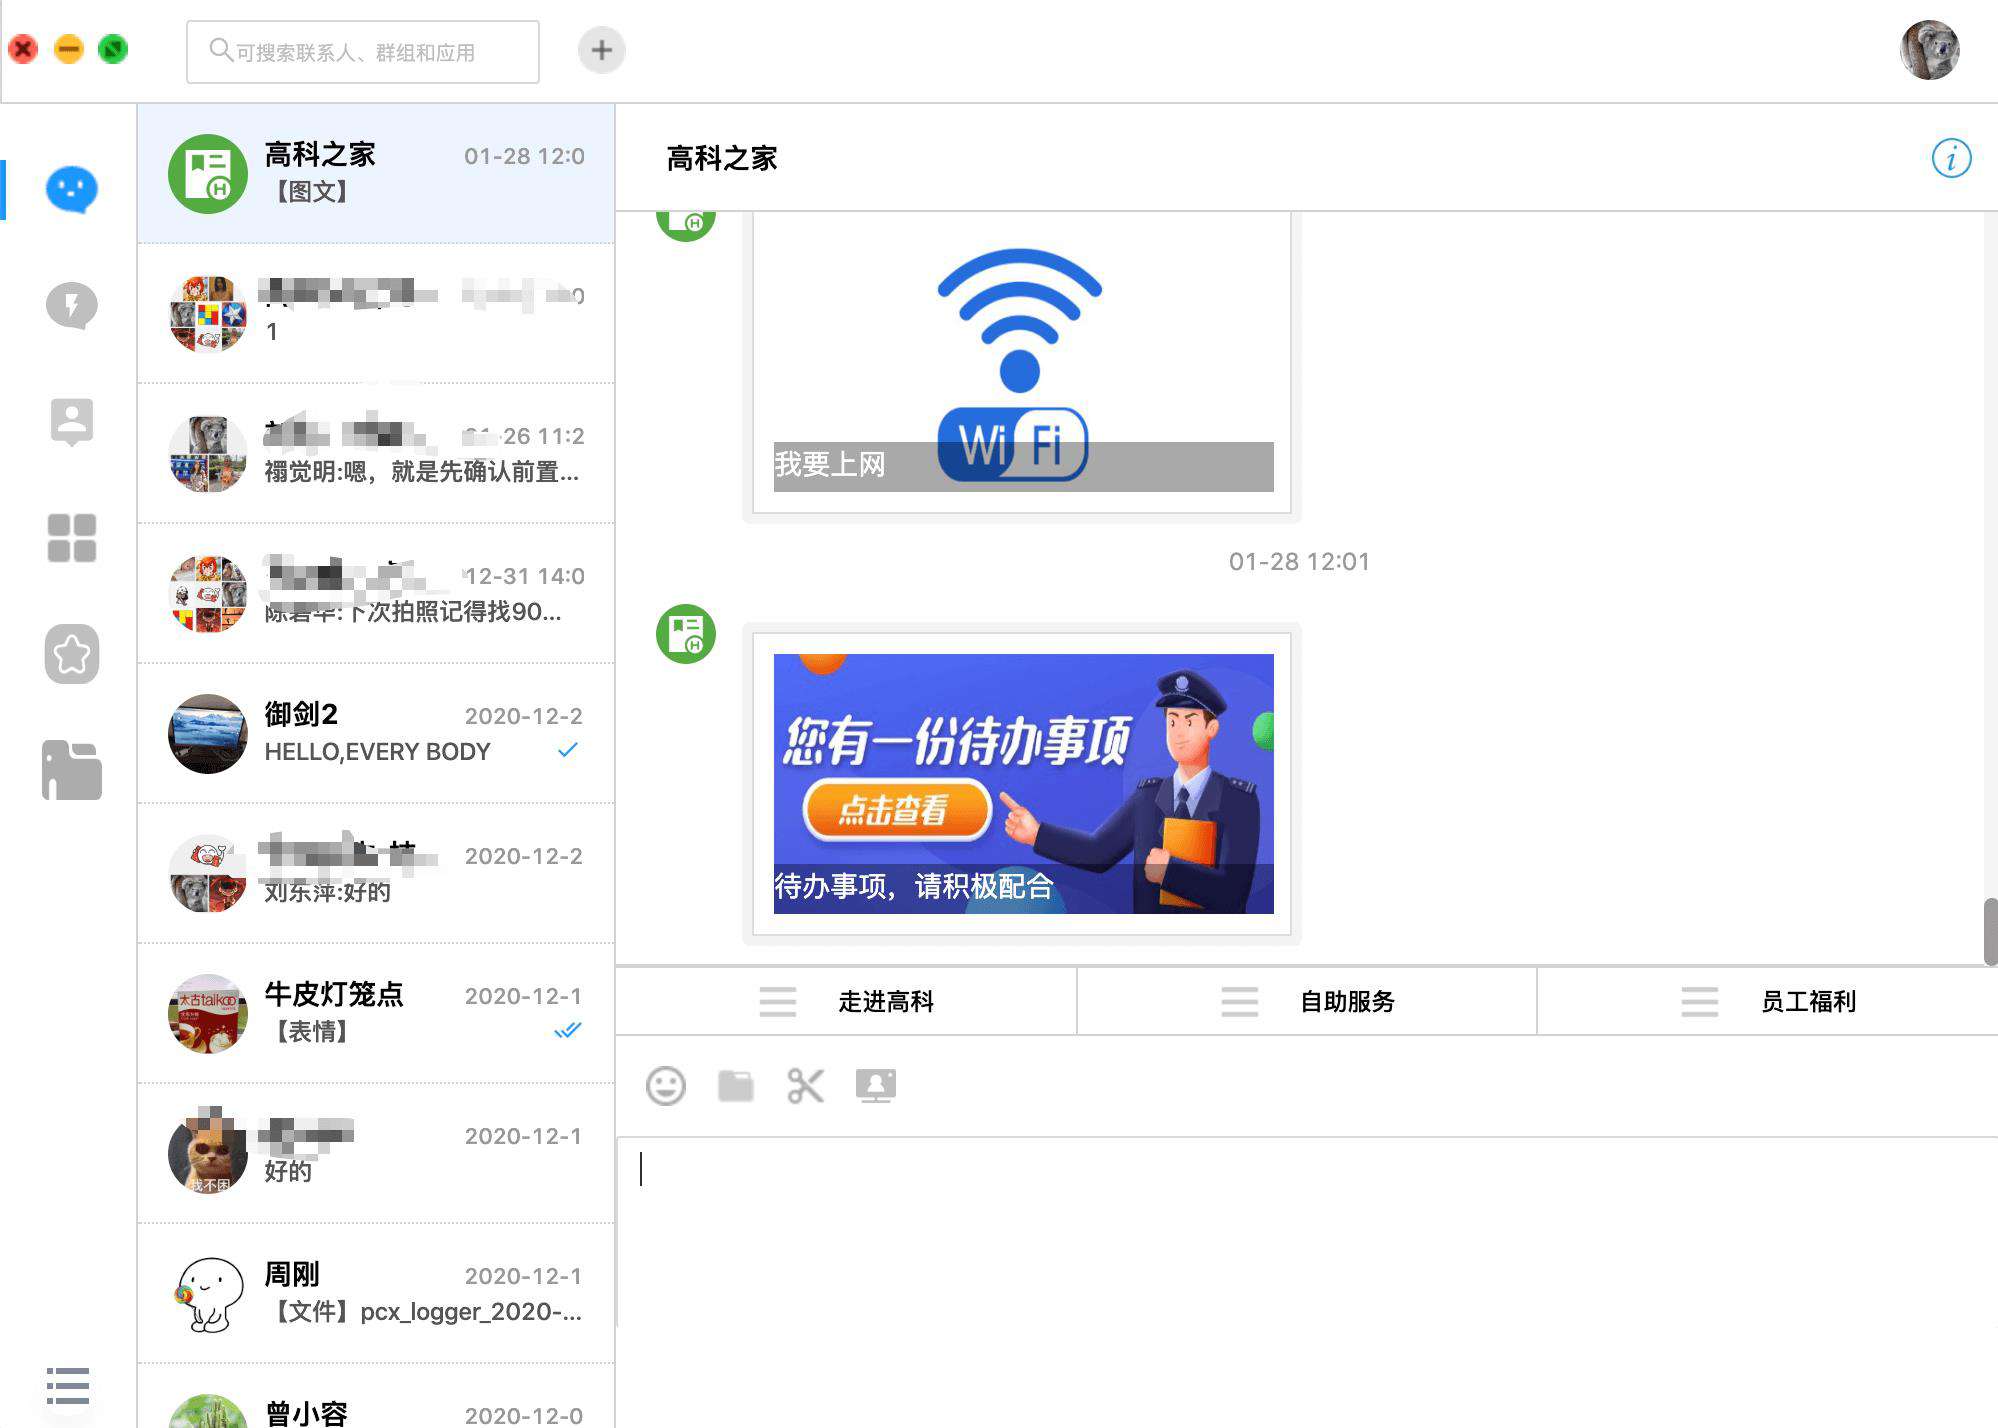Open the lightning notifications icon in sidebar
This screenshot has height=1428, width=1998.
click(x=72, y=306)
